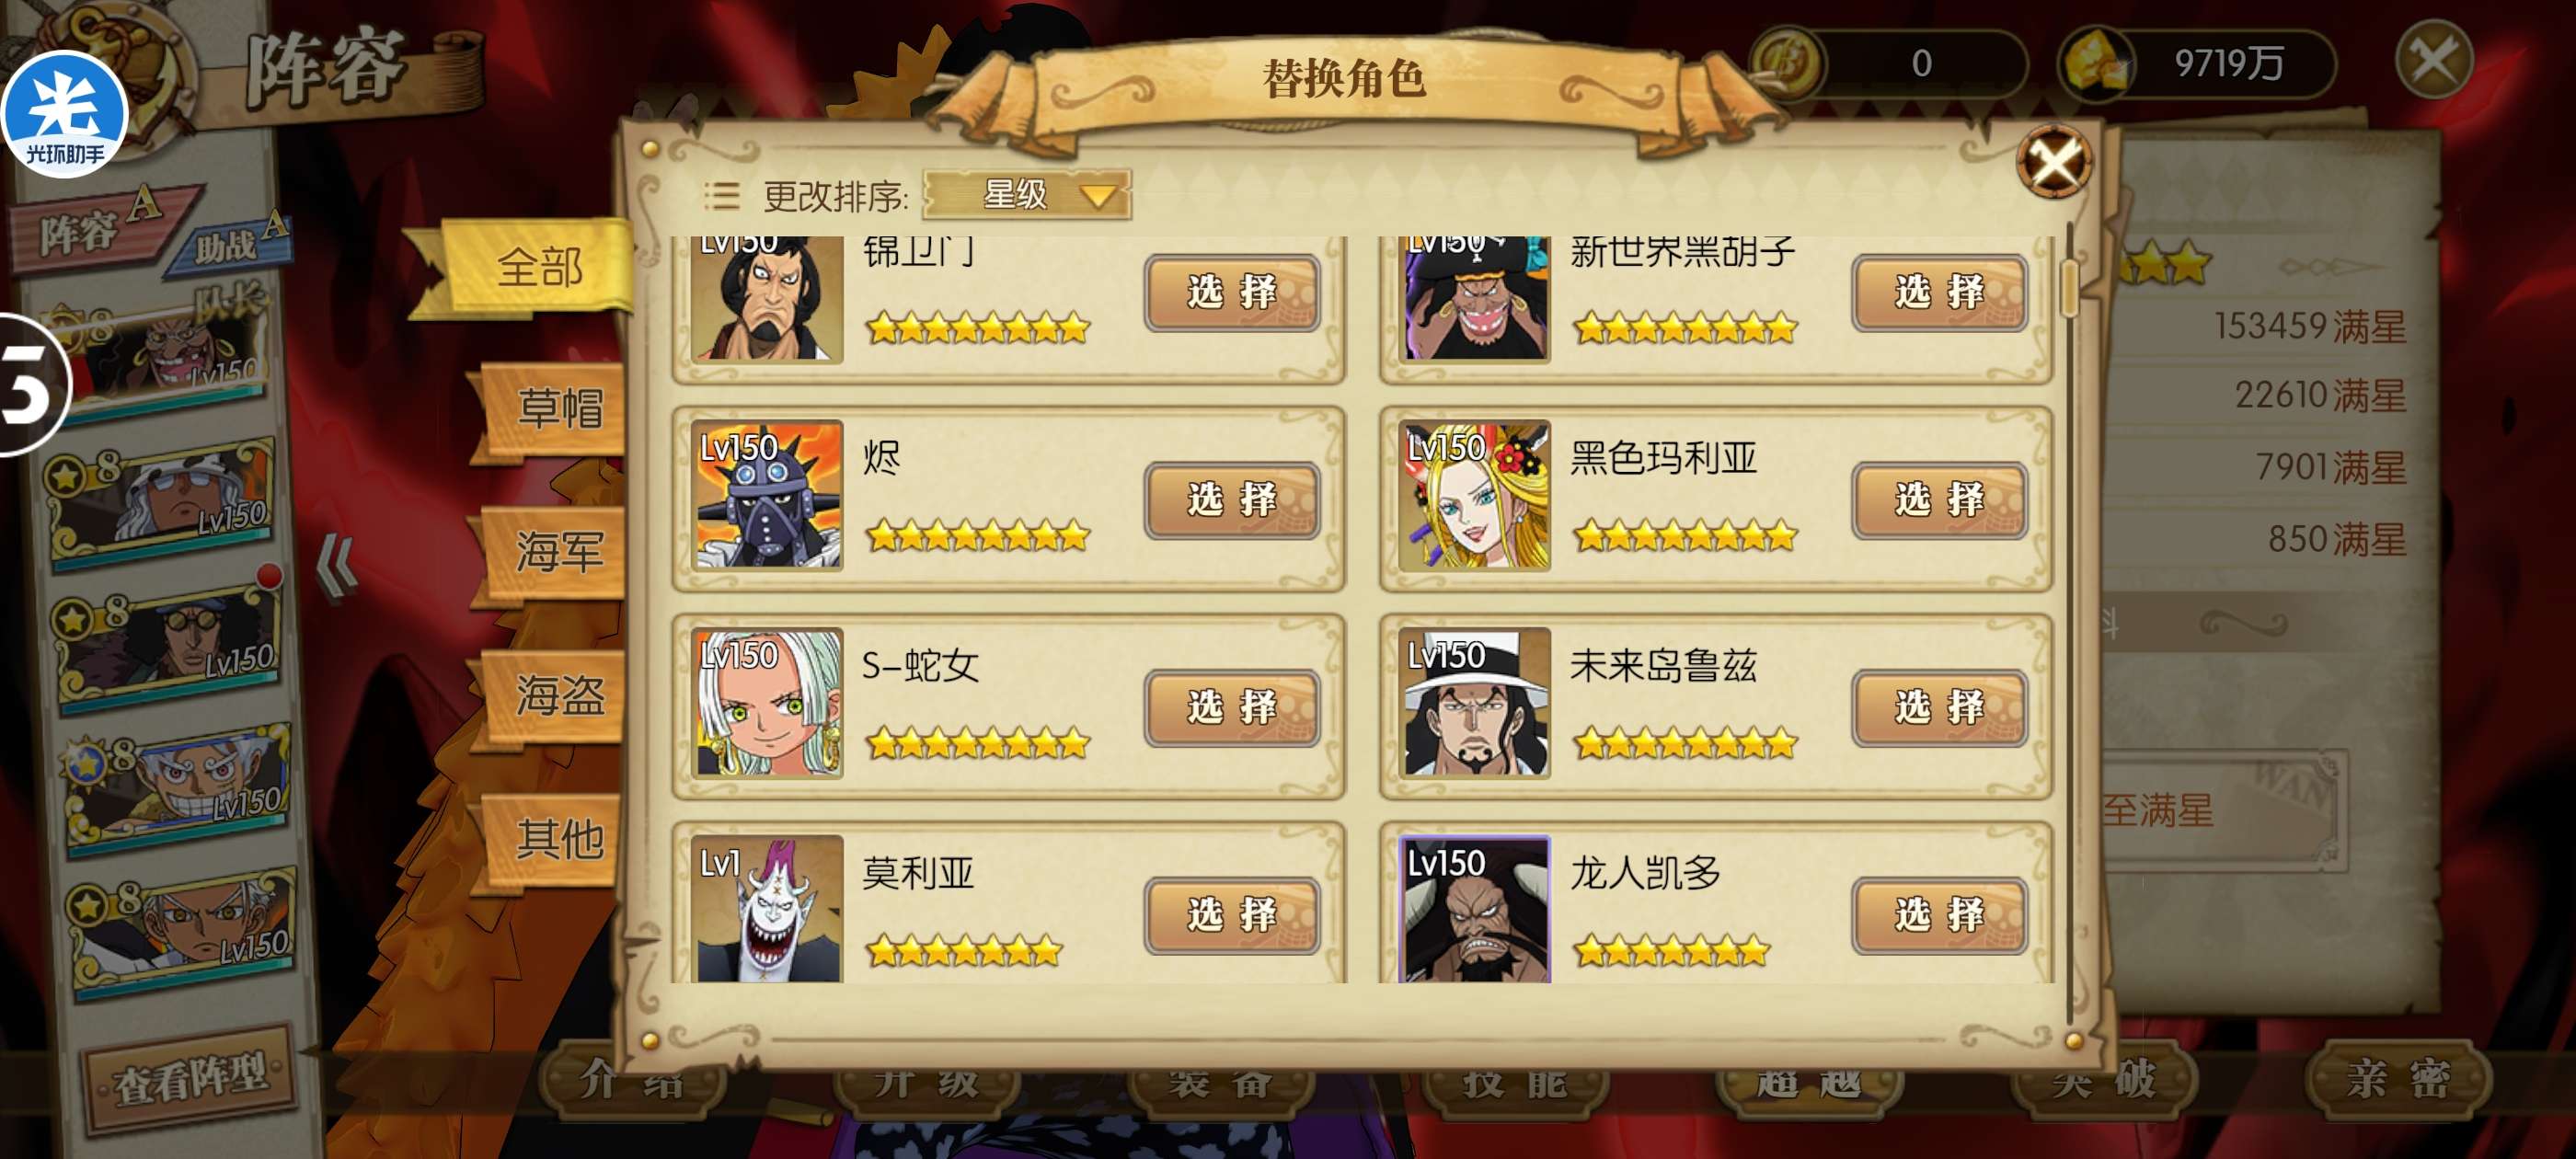Image resolution: width=2576 pixels, height=1159 pixels.
Task: Click the 未来岛鲁兹 character portrait
Action: [x=1474, y=703]
